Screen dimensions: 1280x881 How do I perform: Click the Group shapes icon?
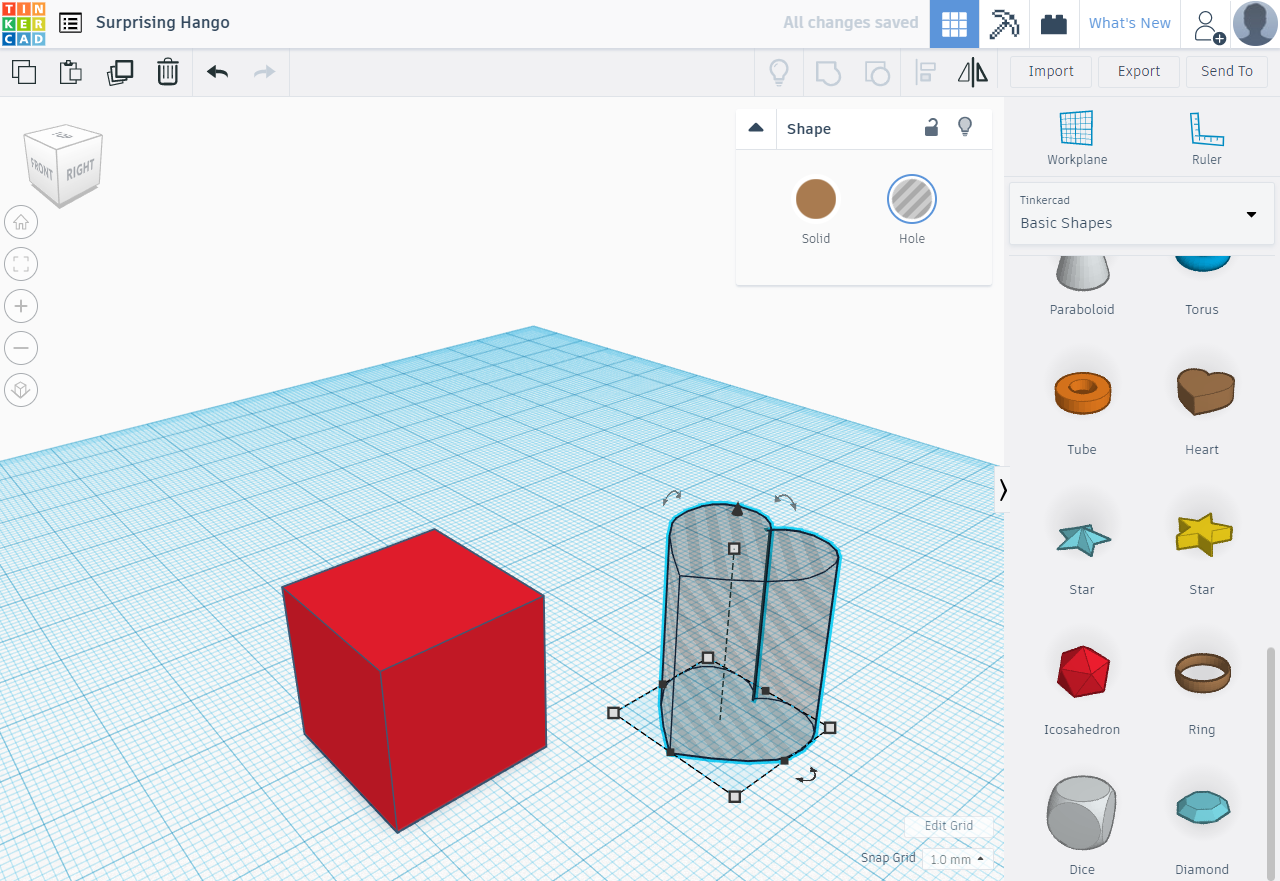pos(828,72)
